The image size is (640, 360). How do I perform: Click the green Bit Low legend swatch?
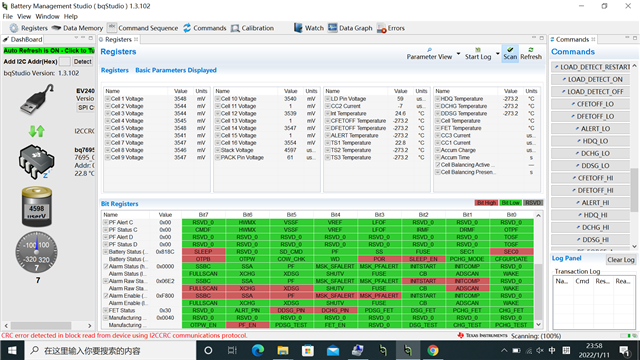tap(510, 203)
